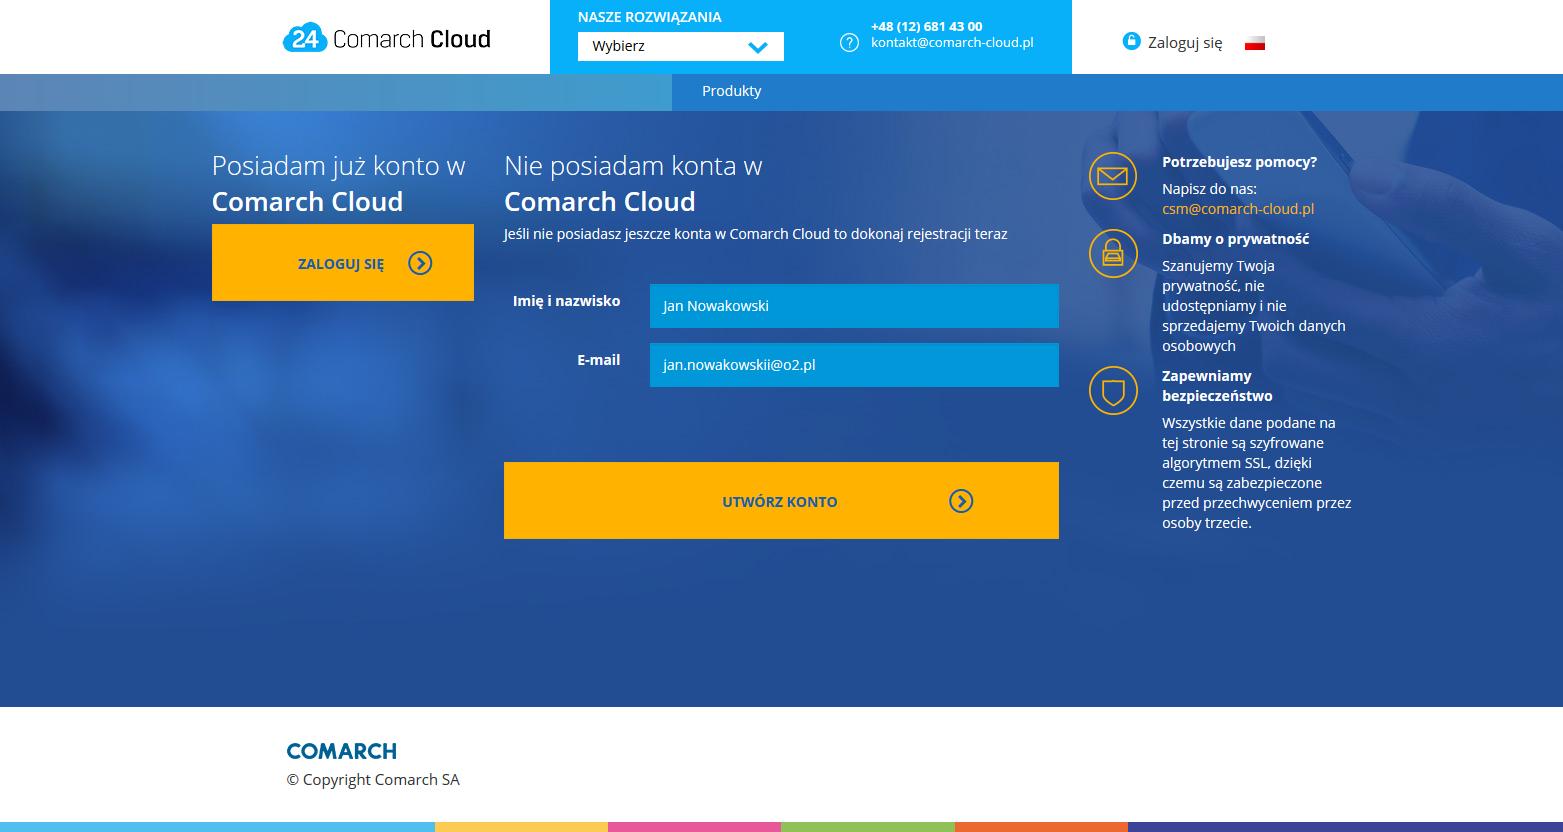Click arrow circle icon in UTWÓRZ KONTO button

tap(961, 501)
